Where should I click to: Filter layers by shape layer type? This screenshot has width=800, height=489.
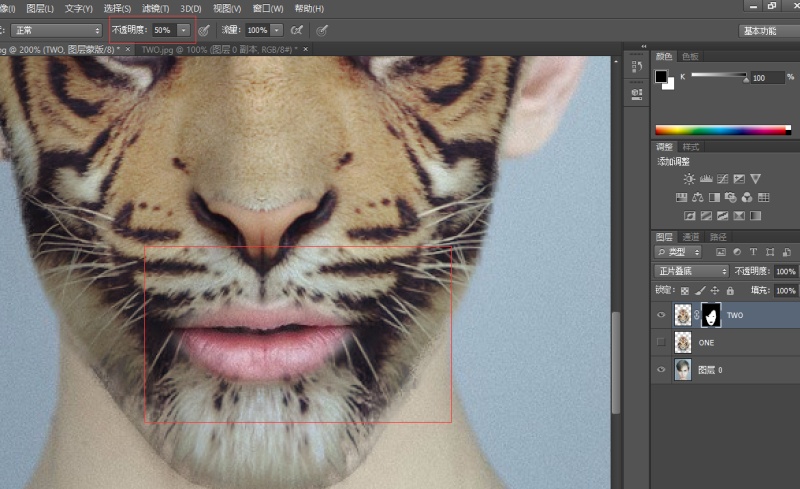[x=770, y=252]
